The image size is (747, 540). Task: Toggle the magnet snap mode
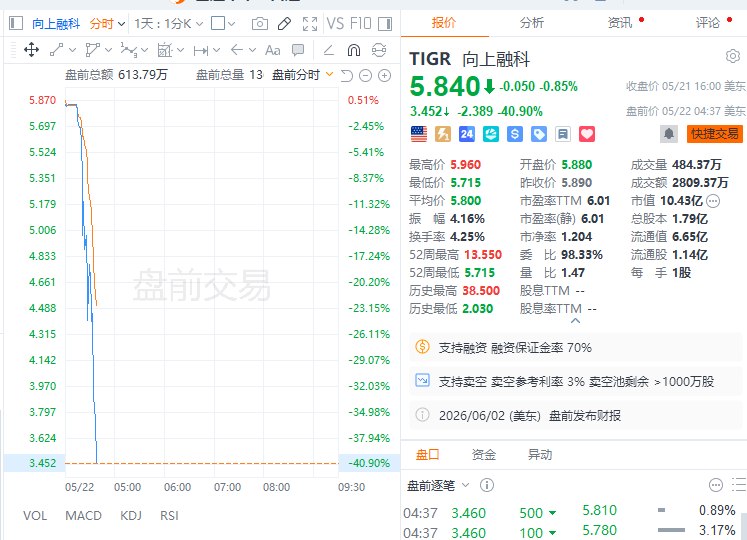point(353,50)
